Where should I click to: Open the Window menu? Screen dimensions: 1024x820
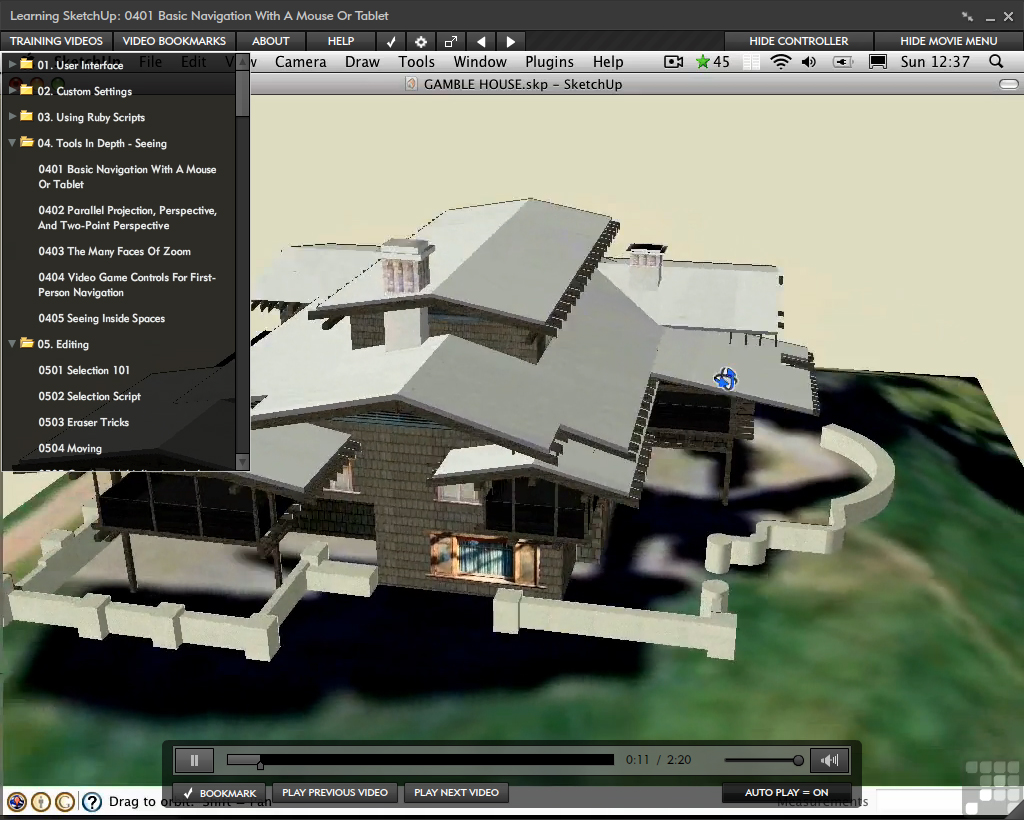point(480,62)
